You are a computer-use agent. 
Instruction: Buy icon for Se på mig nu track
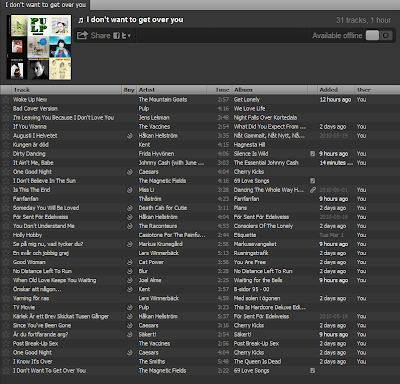[130, 244]
